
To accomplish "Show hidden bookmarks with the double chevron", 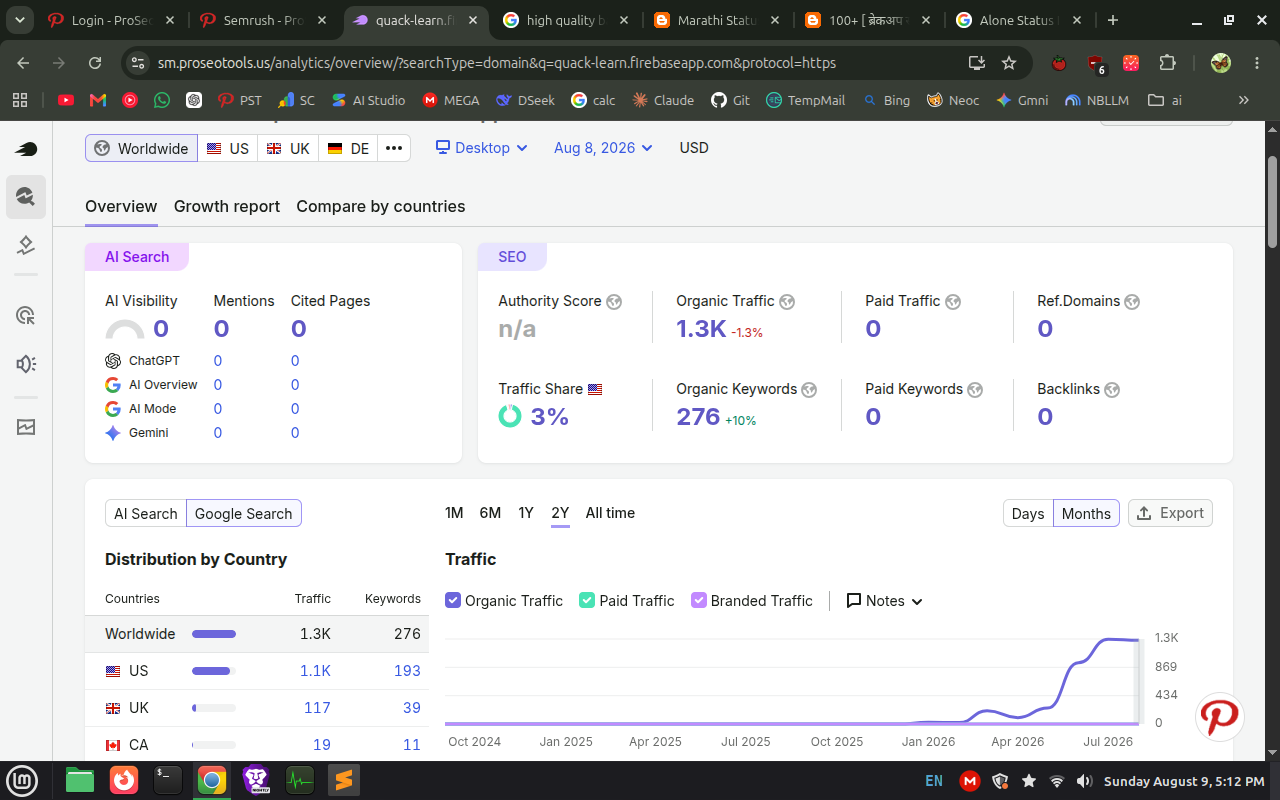I will point(1244,100).
